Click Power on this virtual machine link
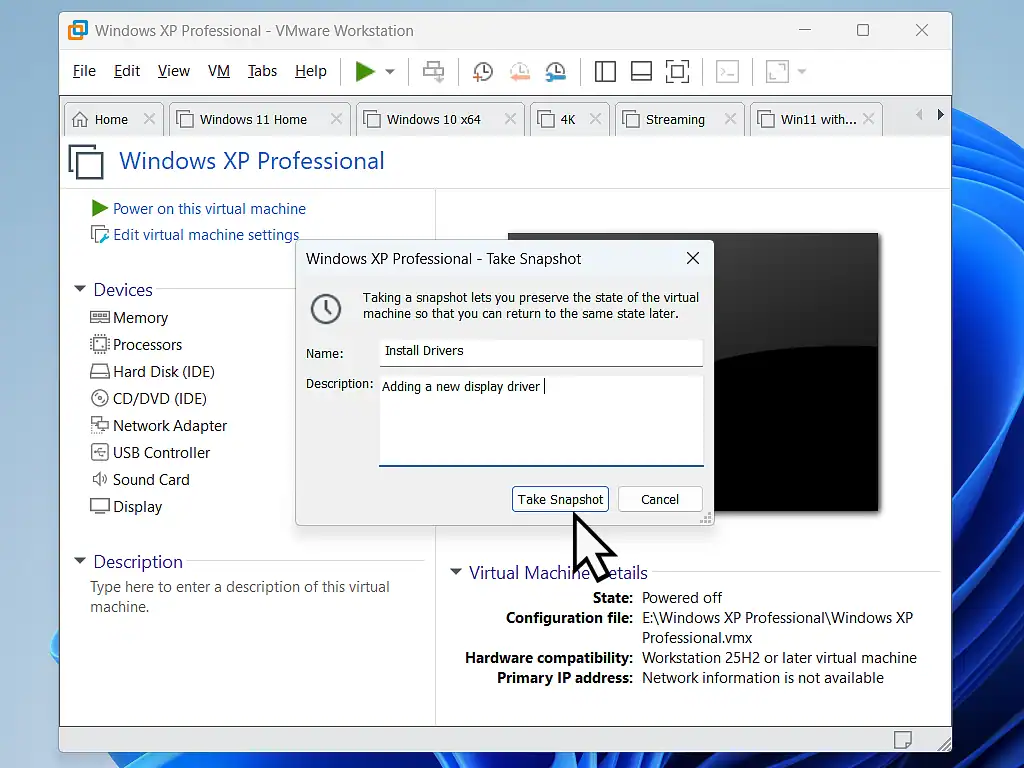Screen dimensions: 1024x768 point(209,209)
